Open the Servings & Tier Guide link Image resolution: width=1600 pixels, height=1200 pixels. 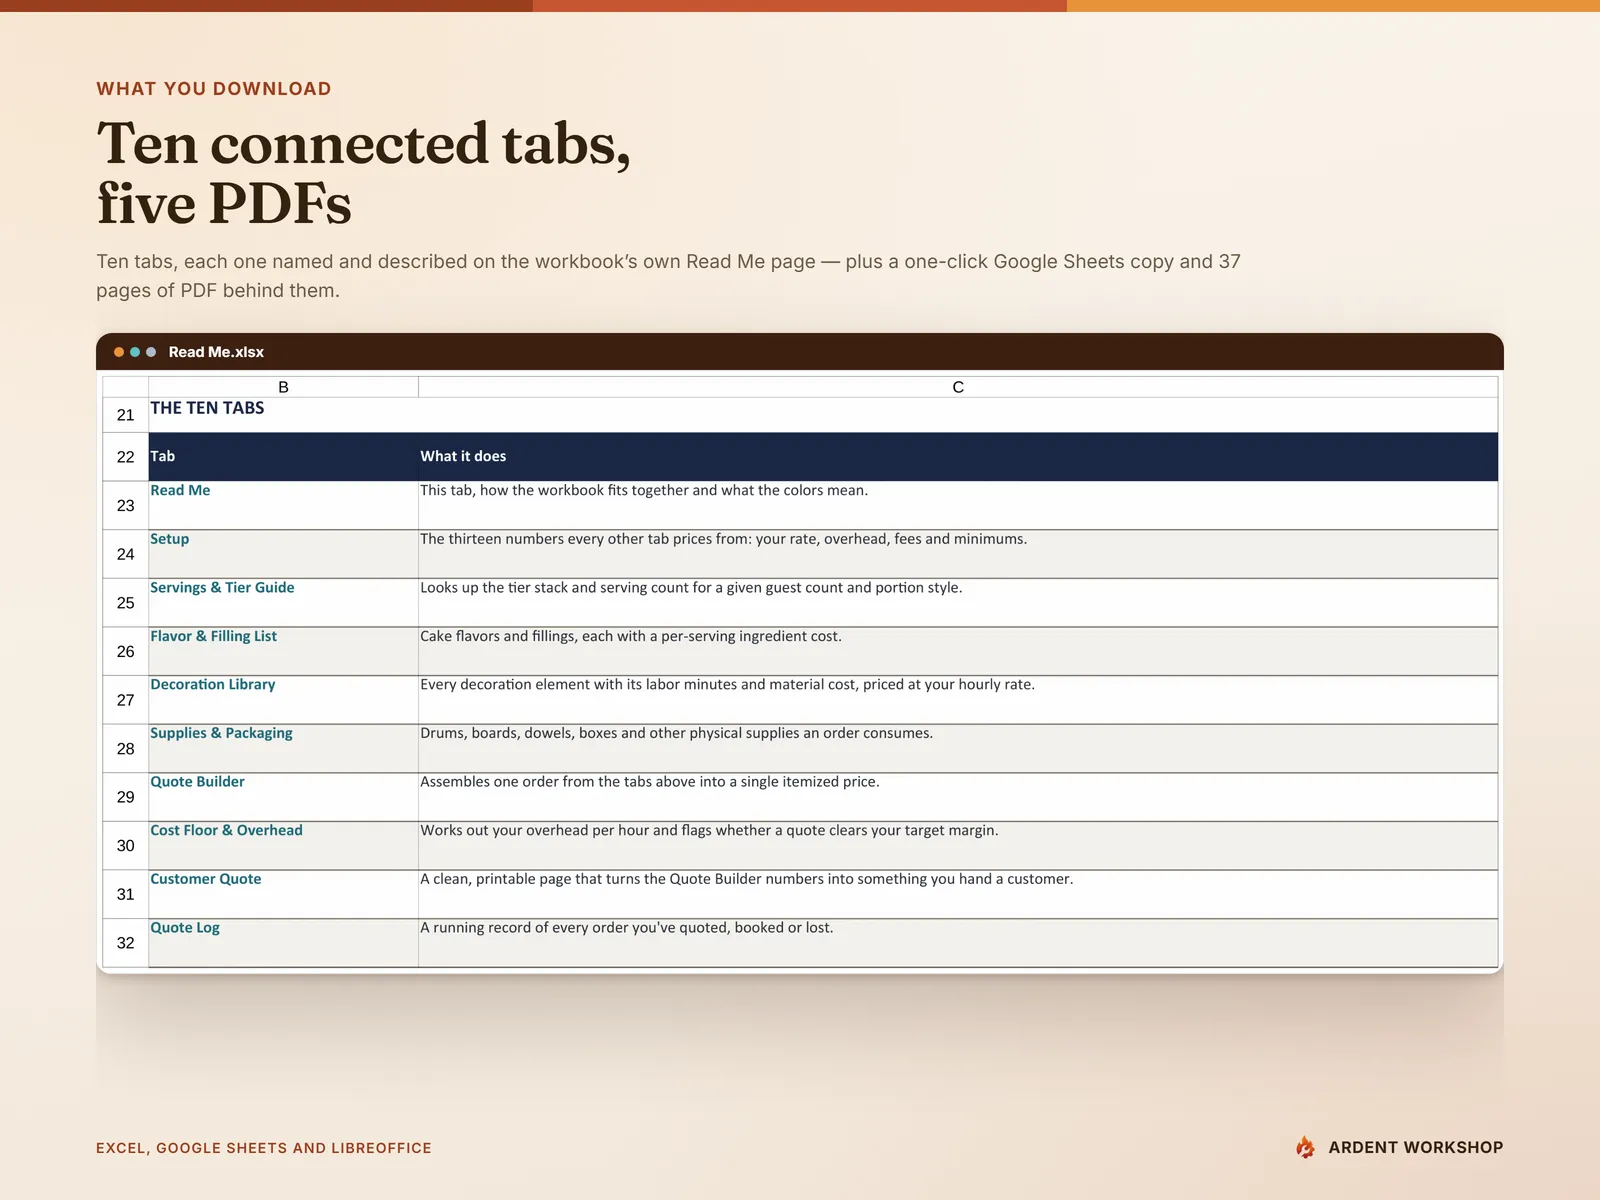coord(222,587)
